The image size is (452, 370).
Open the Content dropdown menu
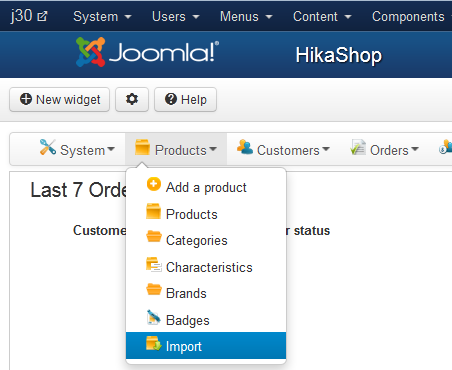click(x=322, y=17)
